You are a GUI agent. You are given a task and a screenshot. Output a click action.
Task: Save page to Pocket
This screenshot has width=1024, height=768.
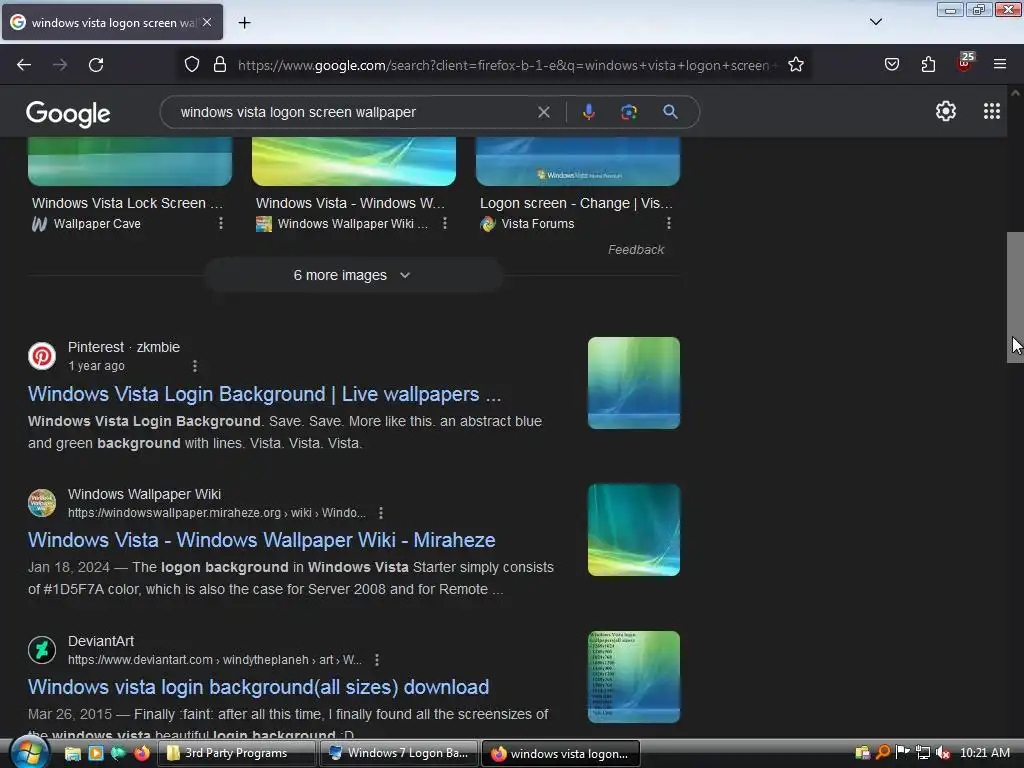(891, 64)
